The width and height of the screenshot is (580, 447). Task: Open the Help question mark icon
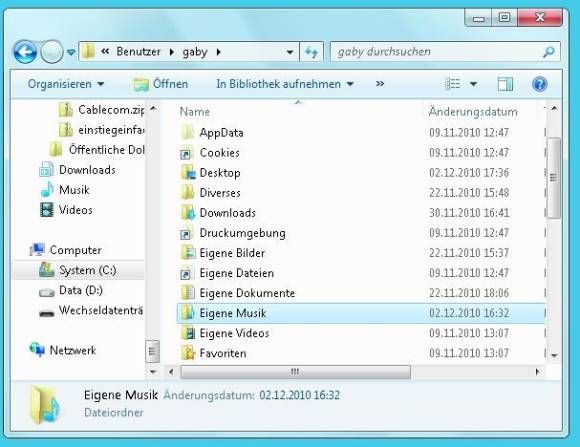pyautogui.click(x=540, y=84)
